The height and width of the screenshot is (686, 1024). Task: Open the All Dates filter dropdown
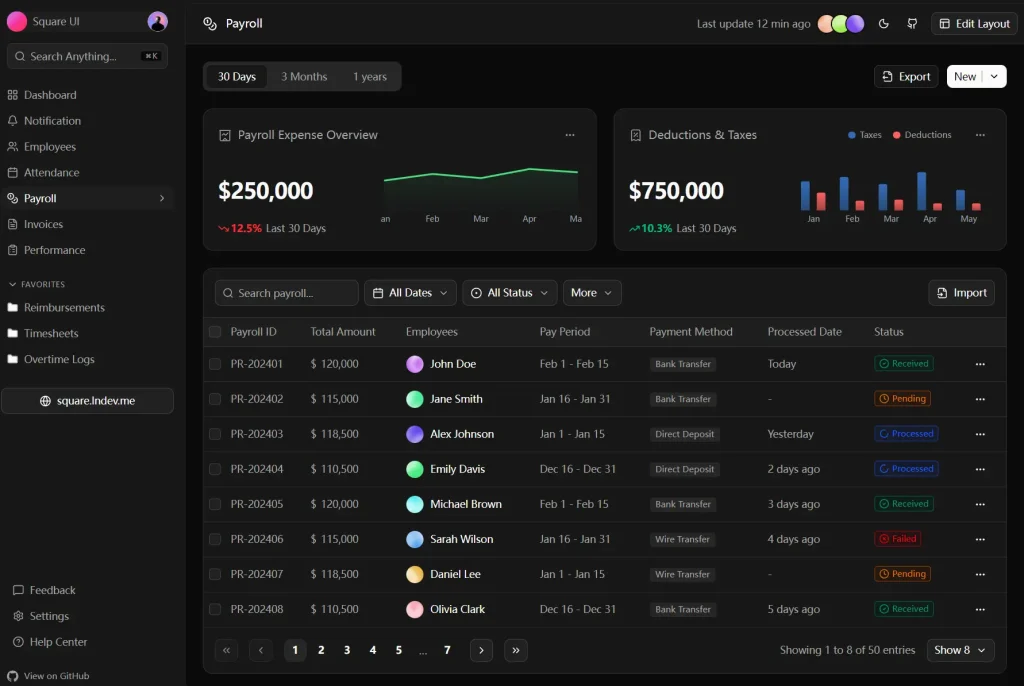(410, 292)
